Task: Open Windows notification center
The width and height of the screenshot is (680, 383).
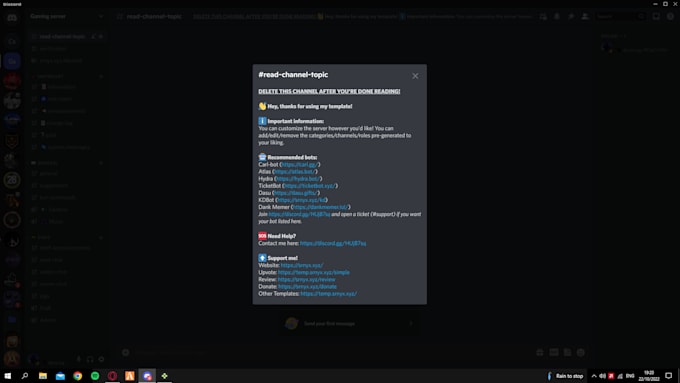Action: pyautogui.click(x=669, y=376)
